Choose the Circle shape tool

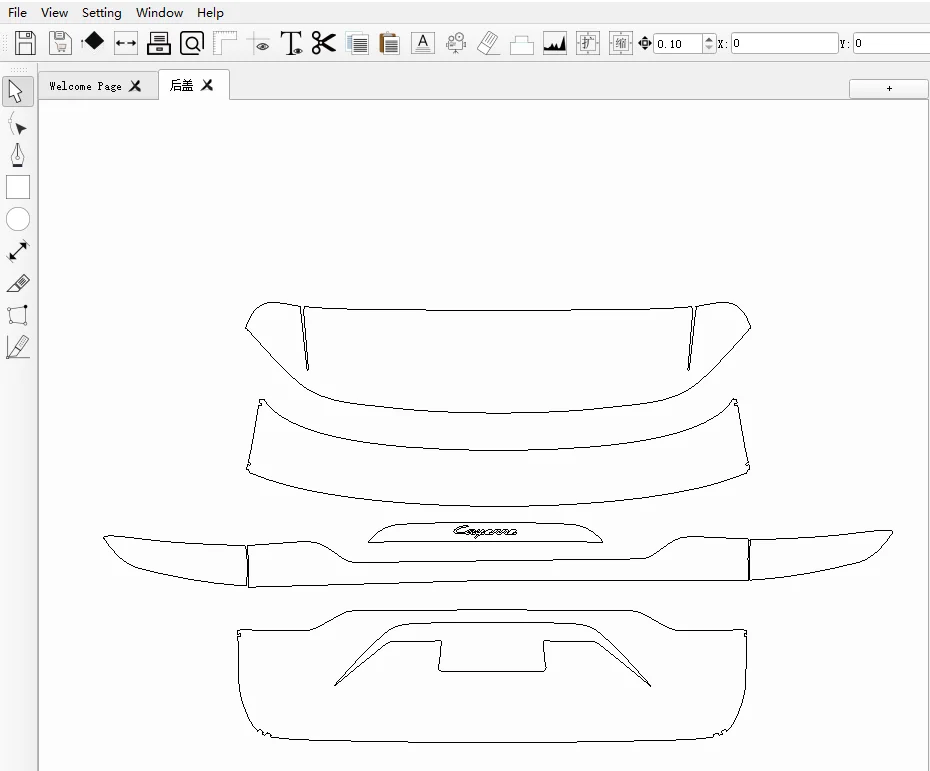18,219
